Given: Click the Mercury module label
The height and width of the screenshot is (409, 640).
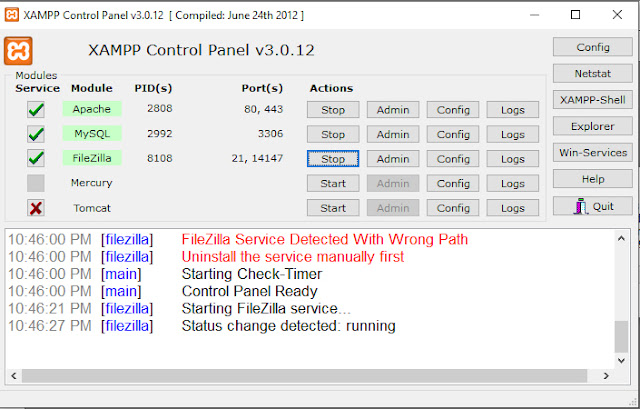Looking at the screenshot, I should coord(91,182).
